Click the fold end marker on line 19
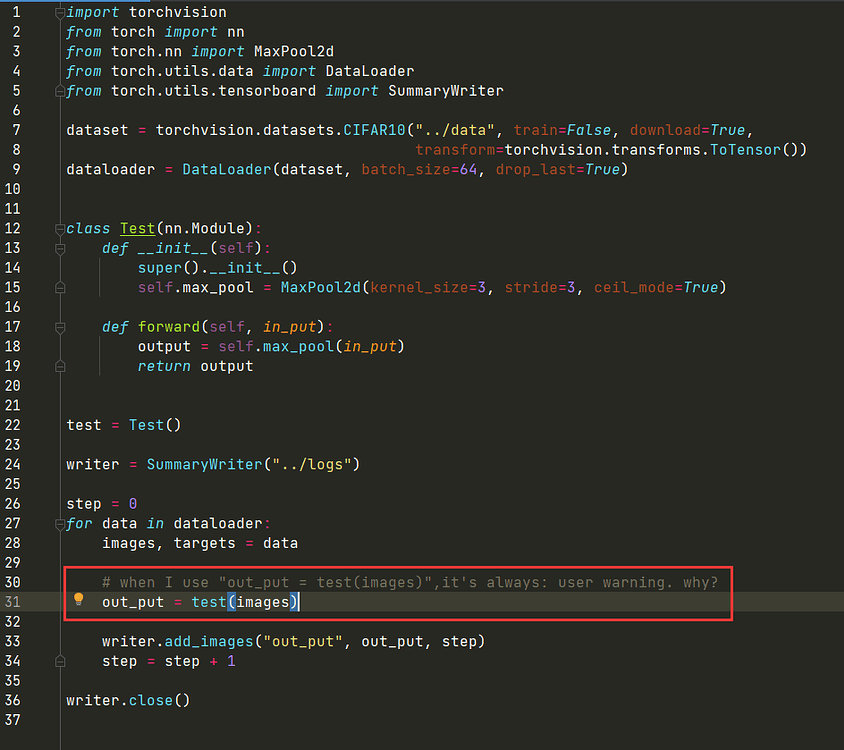 pyautogui.click(x=61, y=366)
